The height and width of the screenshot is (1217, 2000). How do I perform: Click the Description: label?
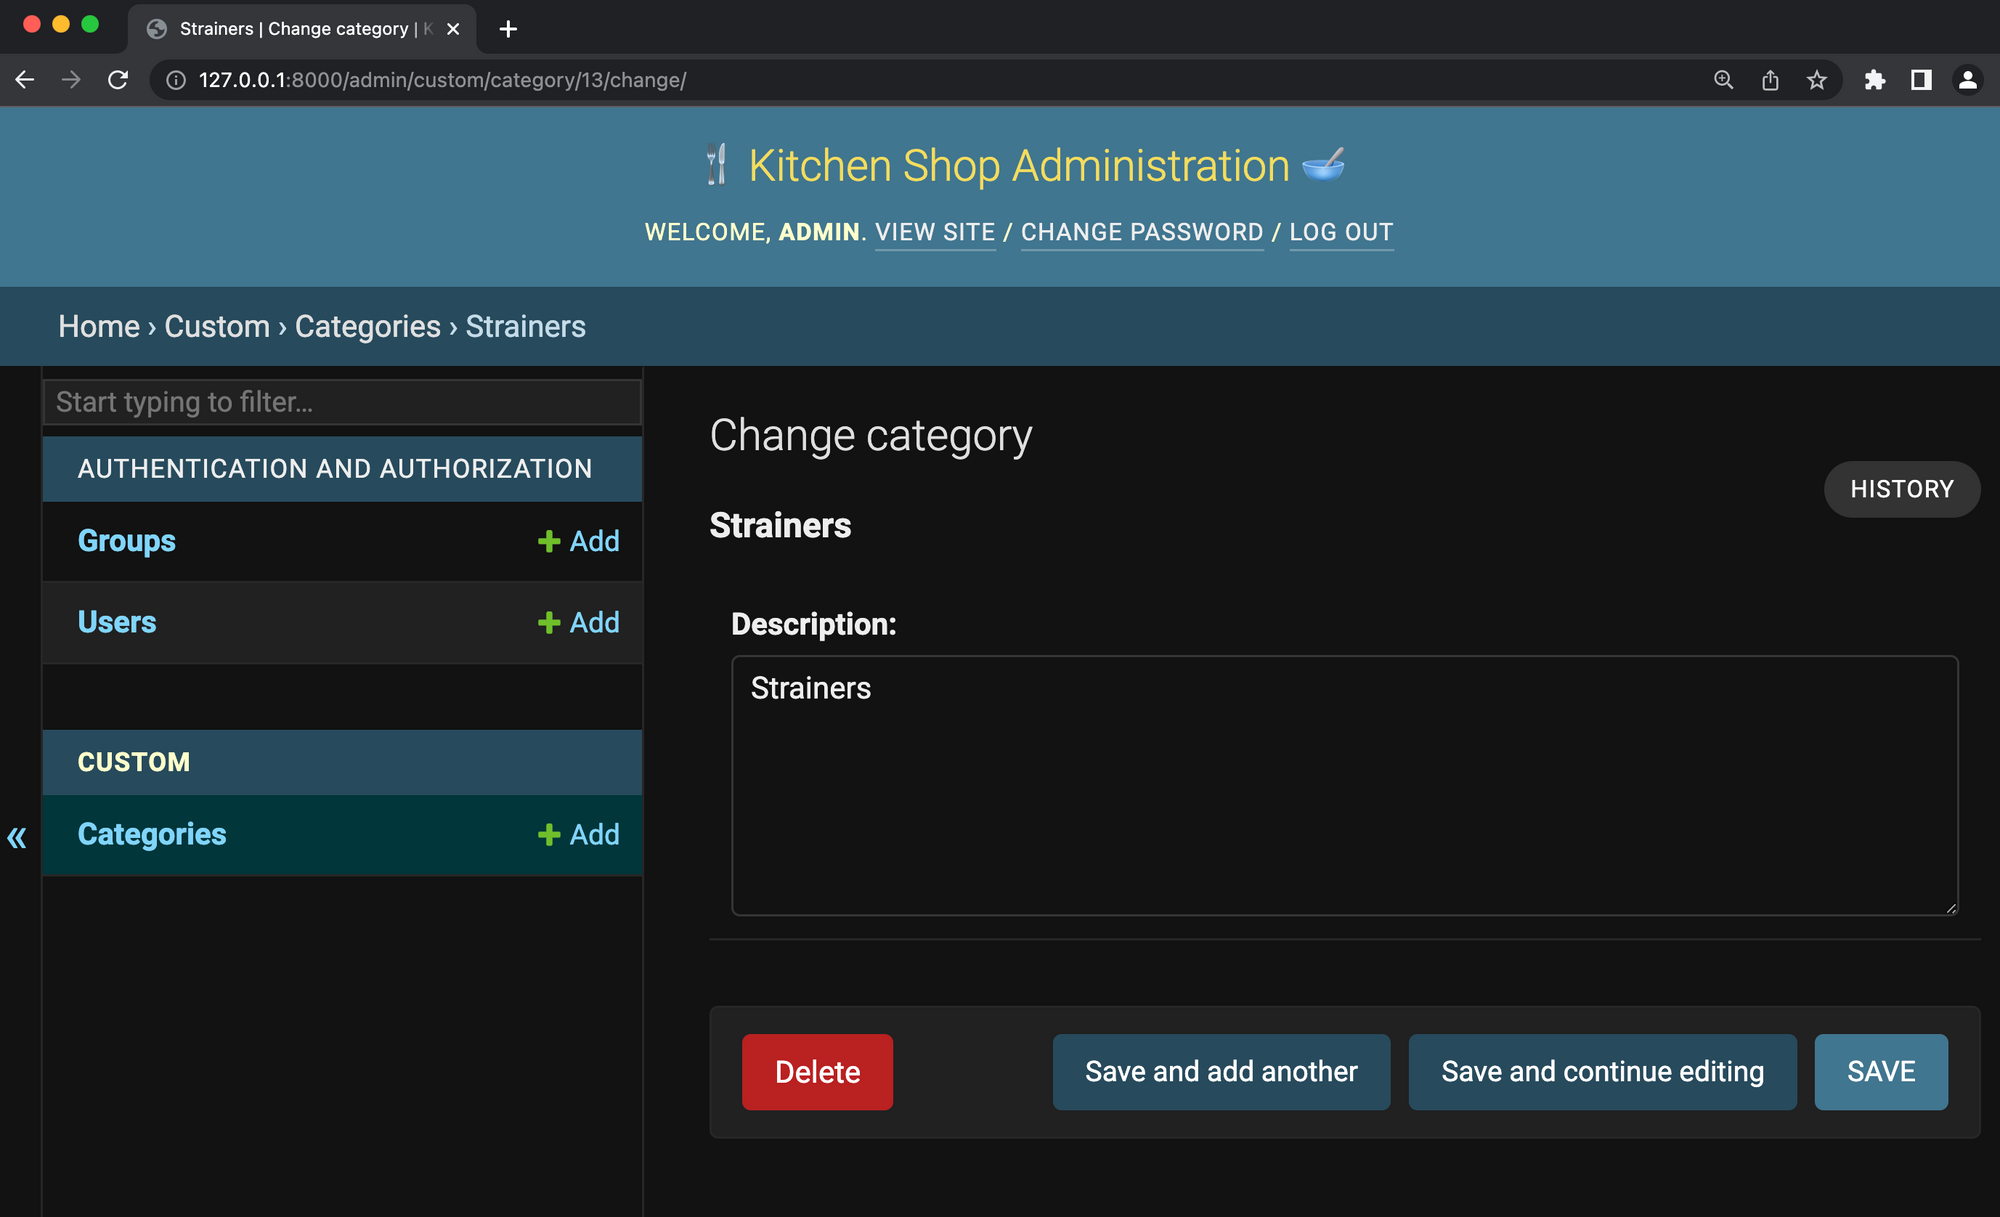pos(814,624)
